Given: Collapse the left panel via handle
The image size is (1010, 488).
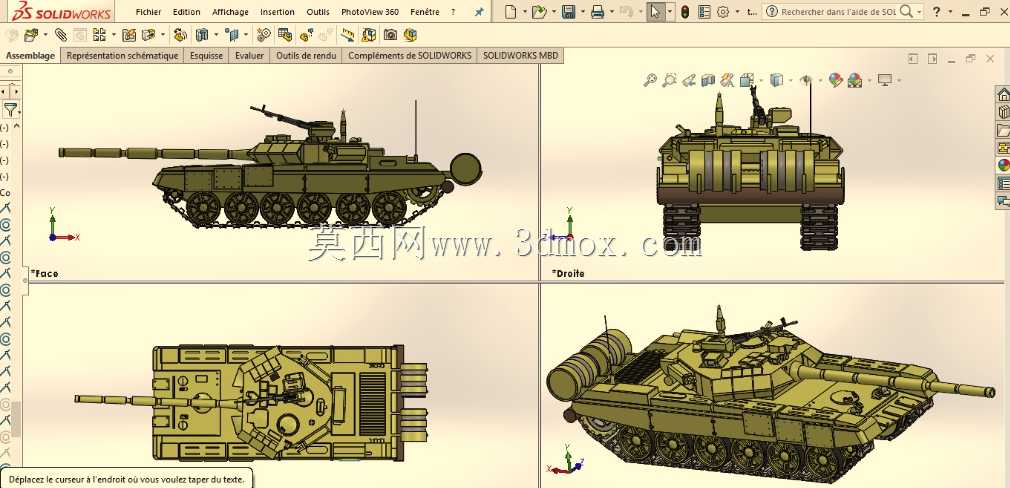Looking at the screenshot, I should tap(26, 281).
